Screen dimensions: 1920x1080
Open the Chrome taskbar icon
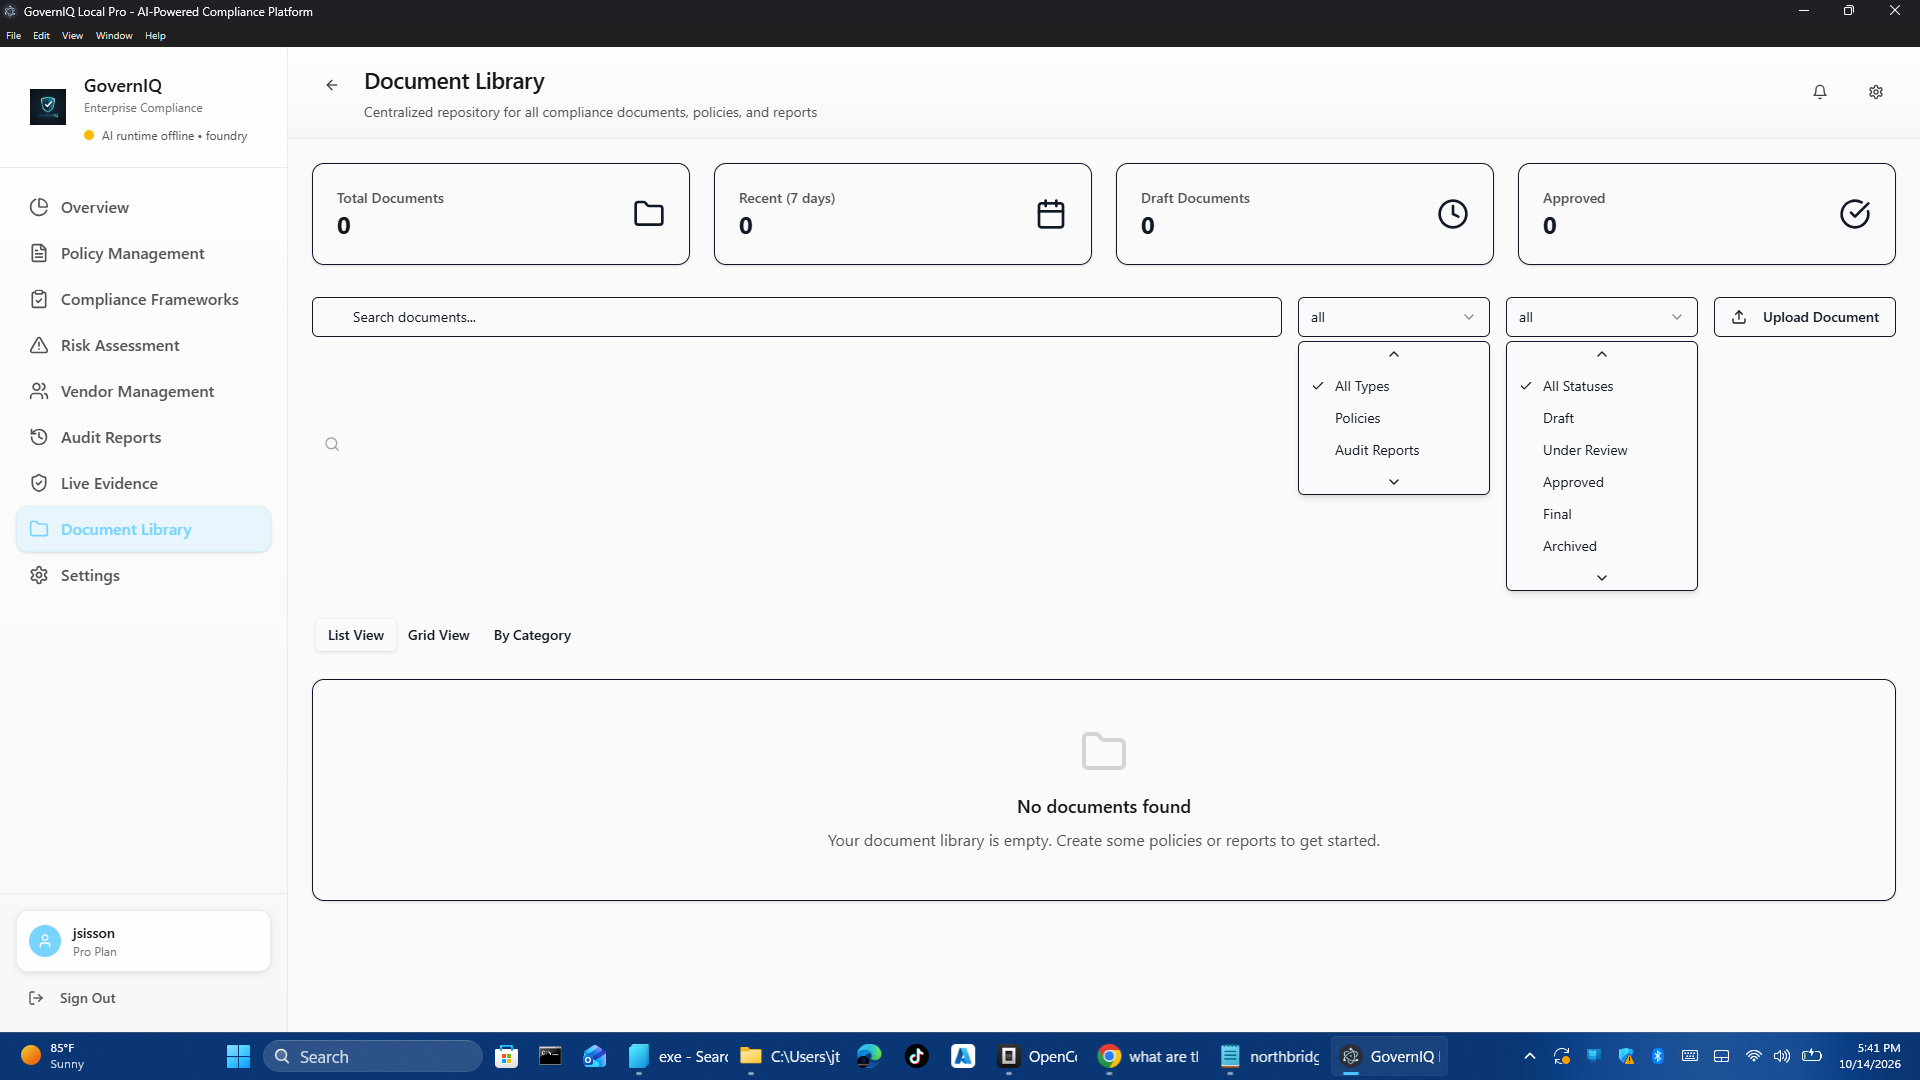click(x=1109, y=1056)
